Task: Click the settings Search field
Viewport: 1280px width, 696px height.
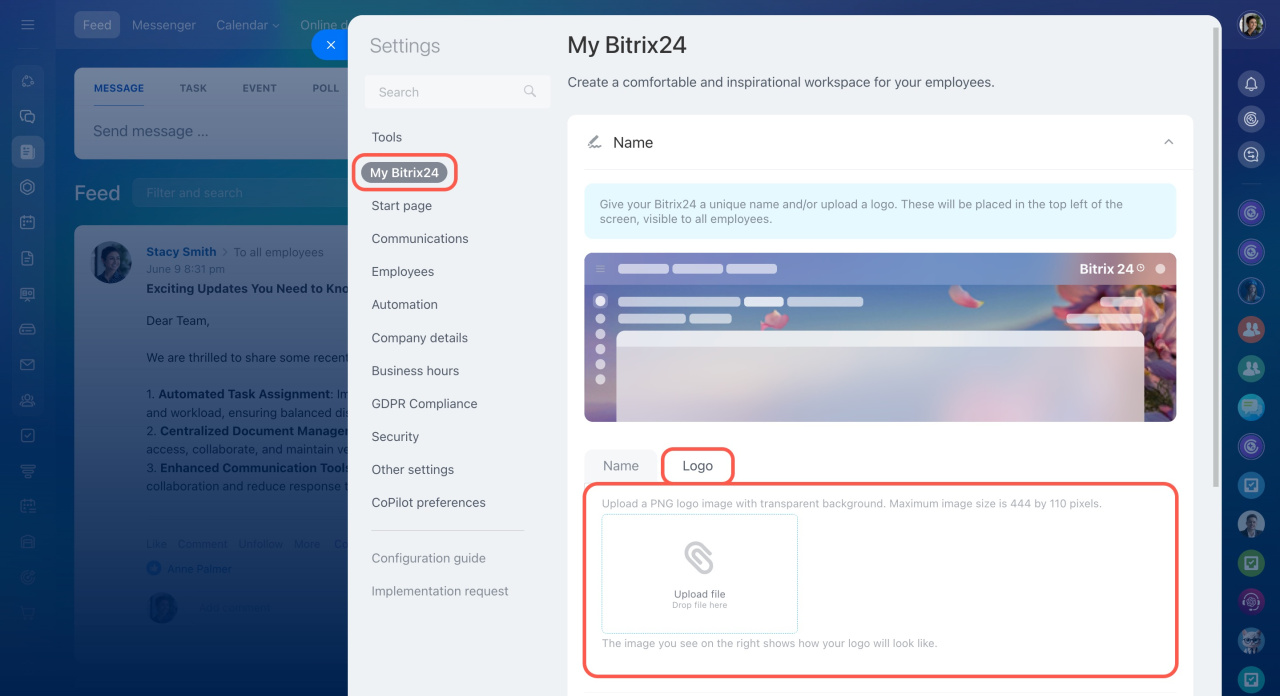Action: (x=457, y=92)
